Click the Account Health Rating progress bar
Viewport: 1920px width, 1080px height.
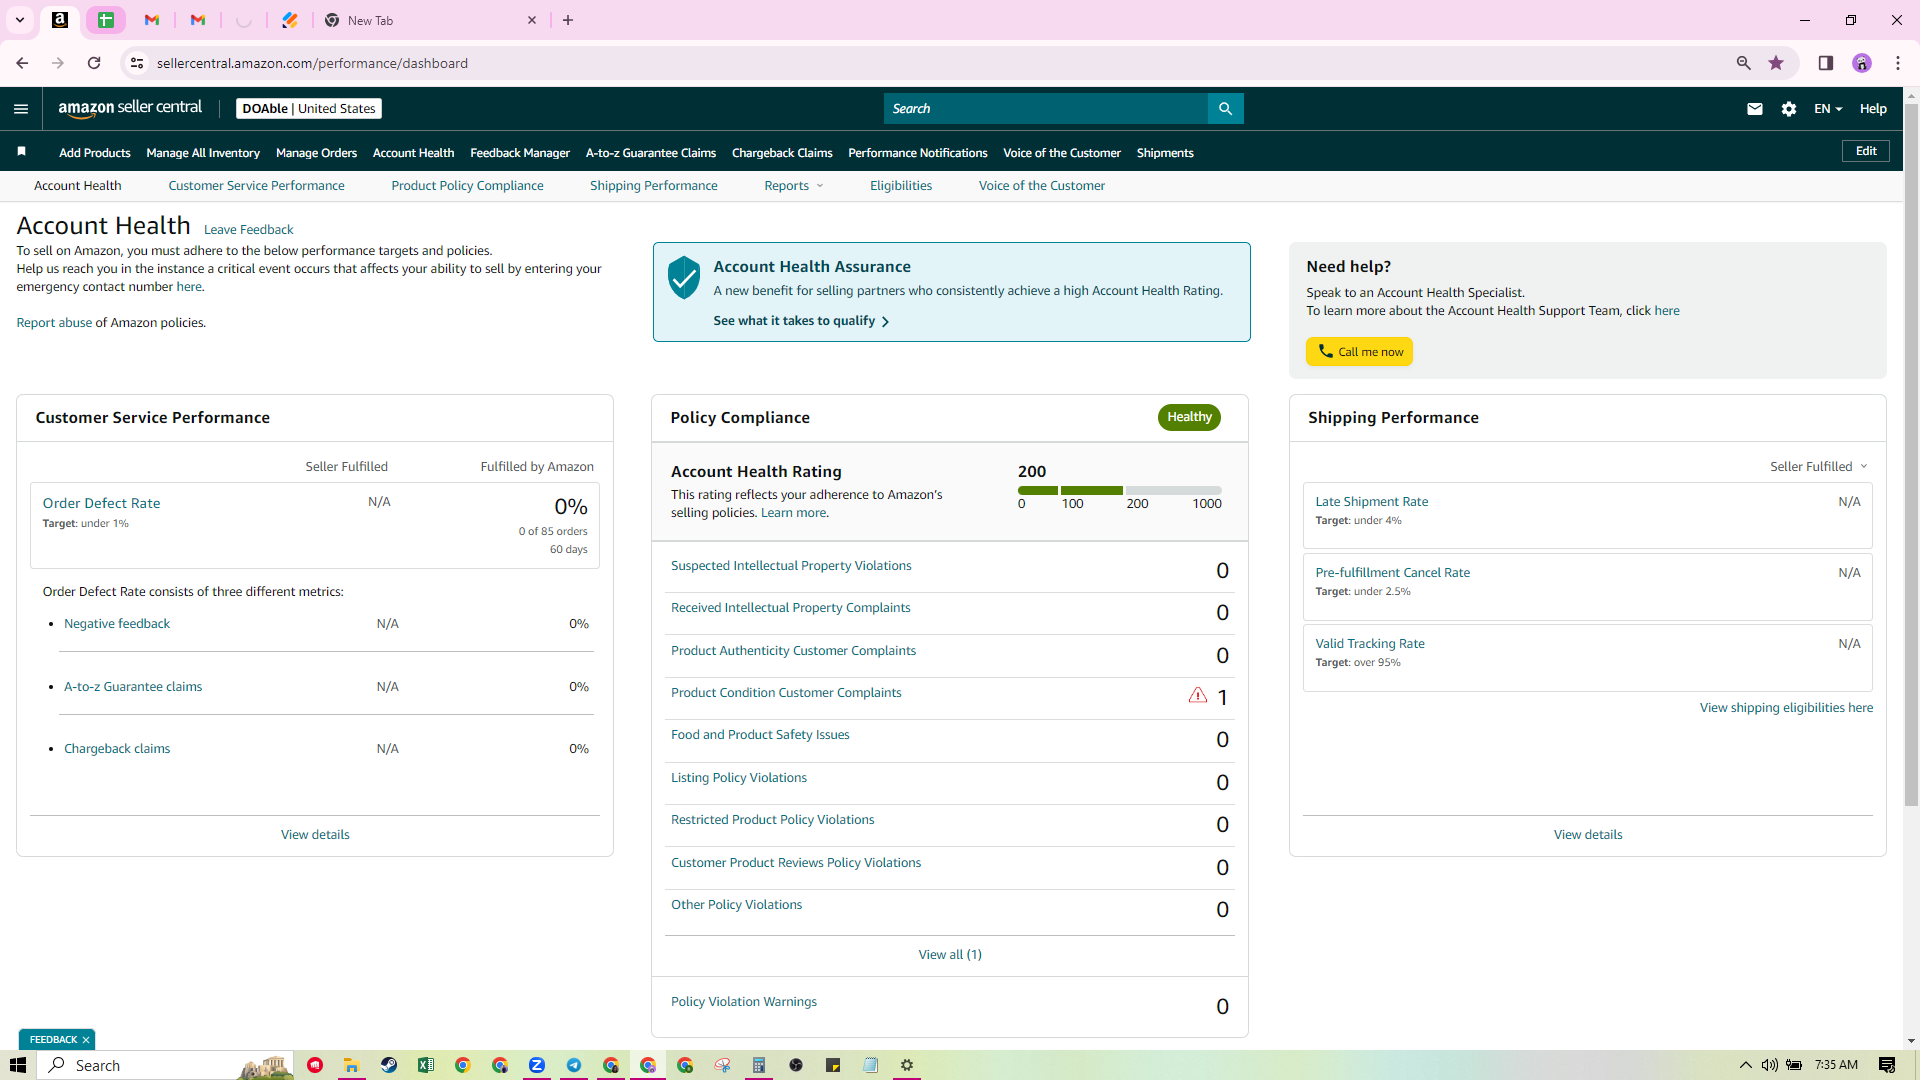click(1120, 491)
